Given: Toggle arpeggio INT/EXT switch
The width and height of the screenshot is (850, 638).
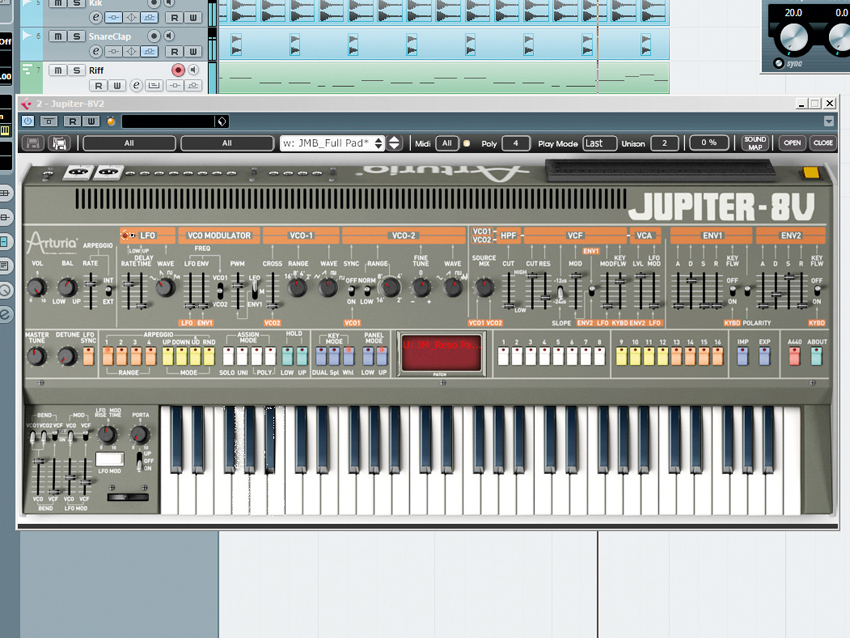Looking at the screenshot, I should [108, 291].
